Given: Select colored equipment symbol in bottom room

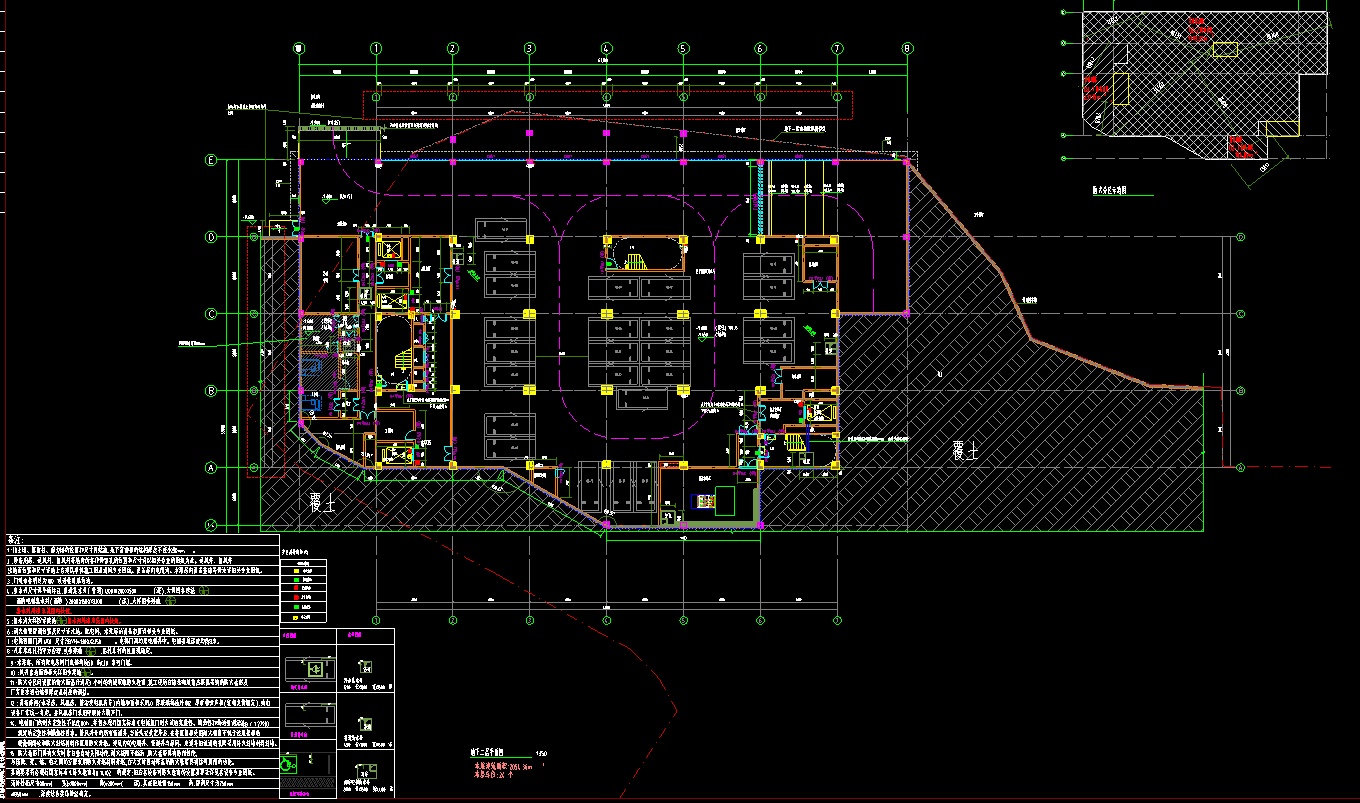Looking at the screenshot, I should point(707,499).
